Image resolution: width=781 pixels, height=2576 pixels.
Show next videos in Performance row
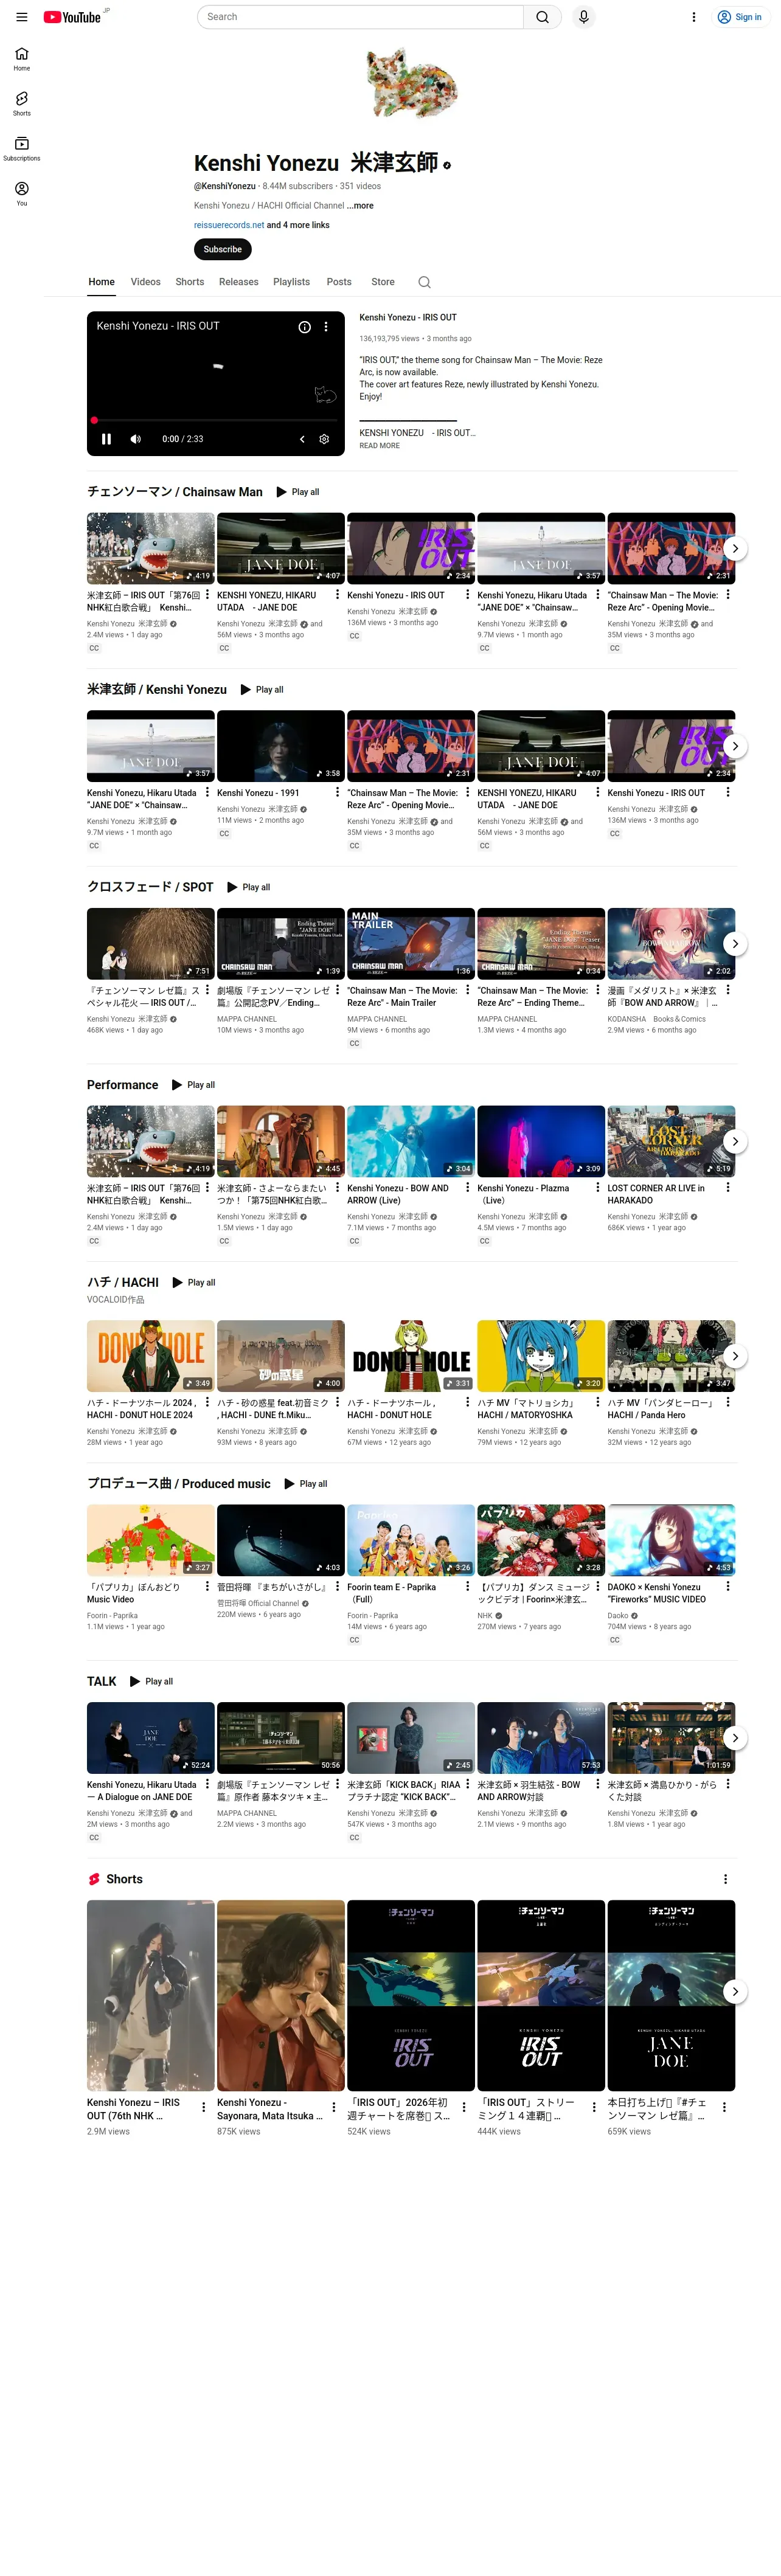coord(735,1142)
